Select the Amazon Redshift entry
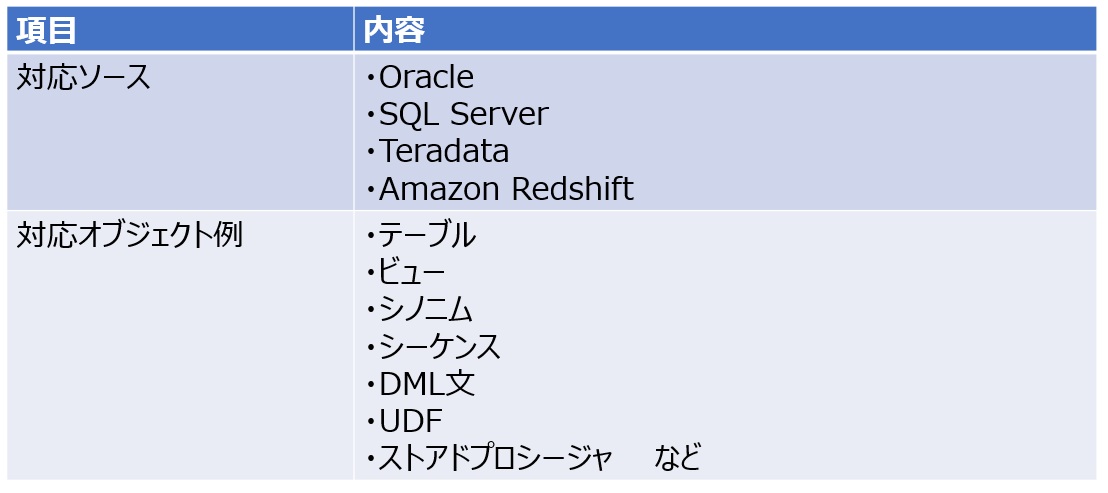This screenshot has height=493, width=1108. pos(506,189)
